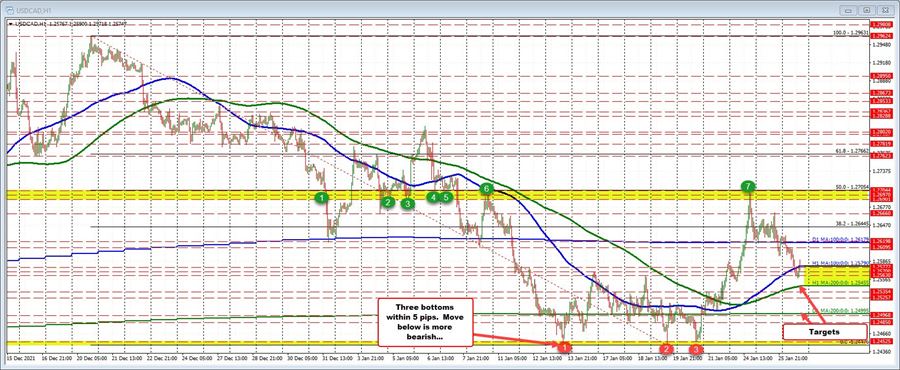The image size is (900, 370).
Task: Click the '61.8 - 1.27662' Fibonacci label
Action: 853,152
